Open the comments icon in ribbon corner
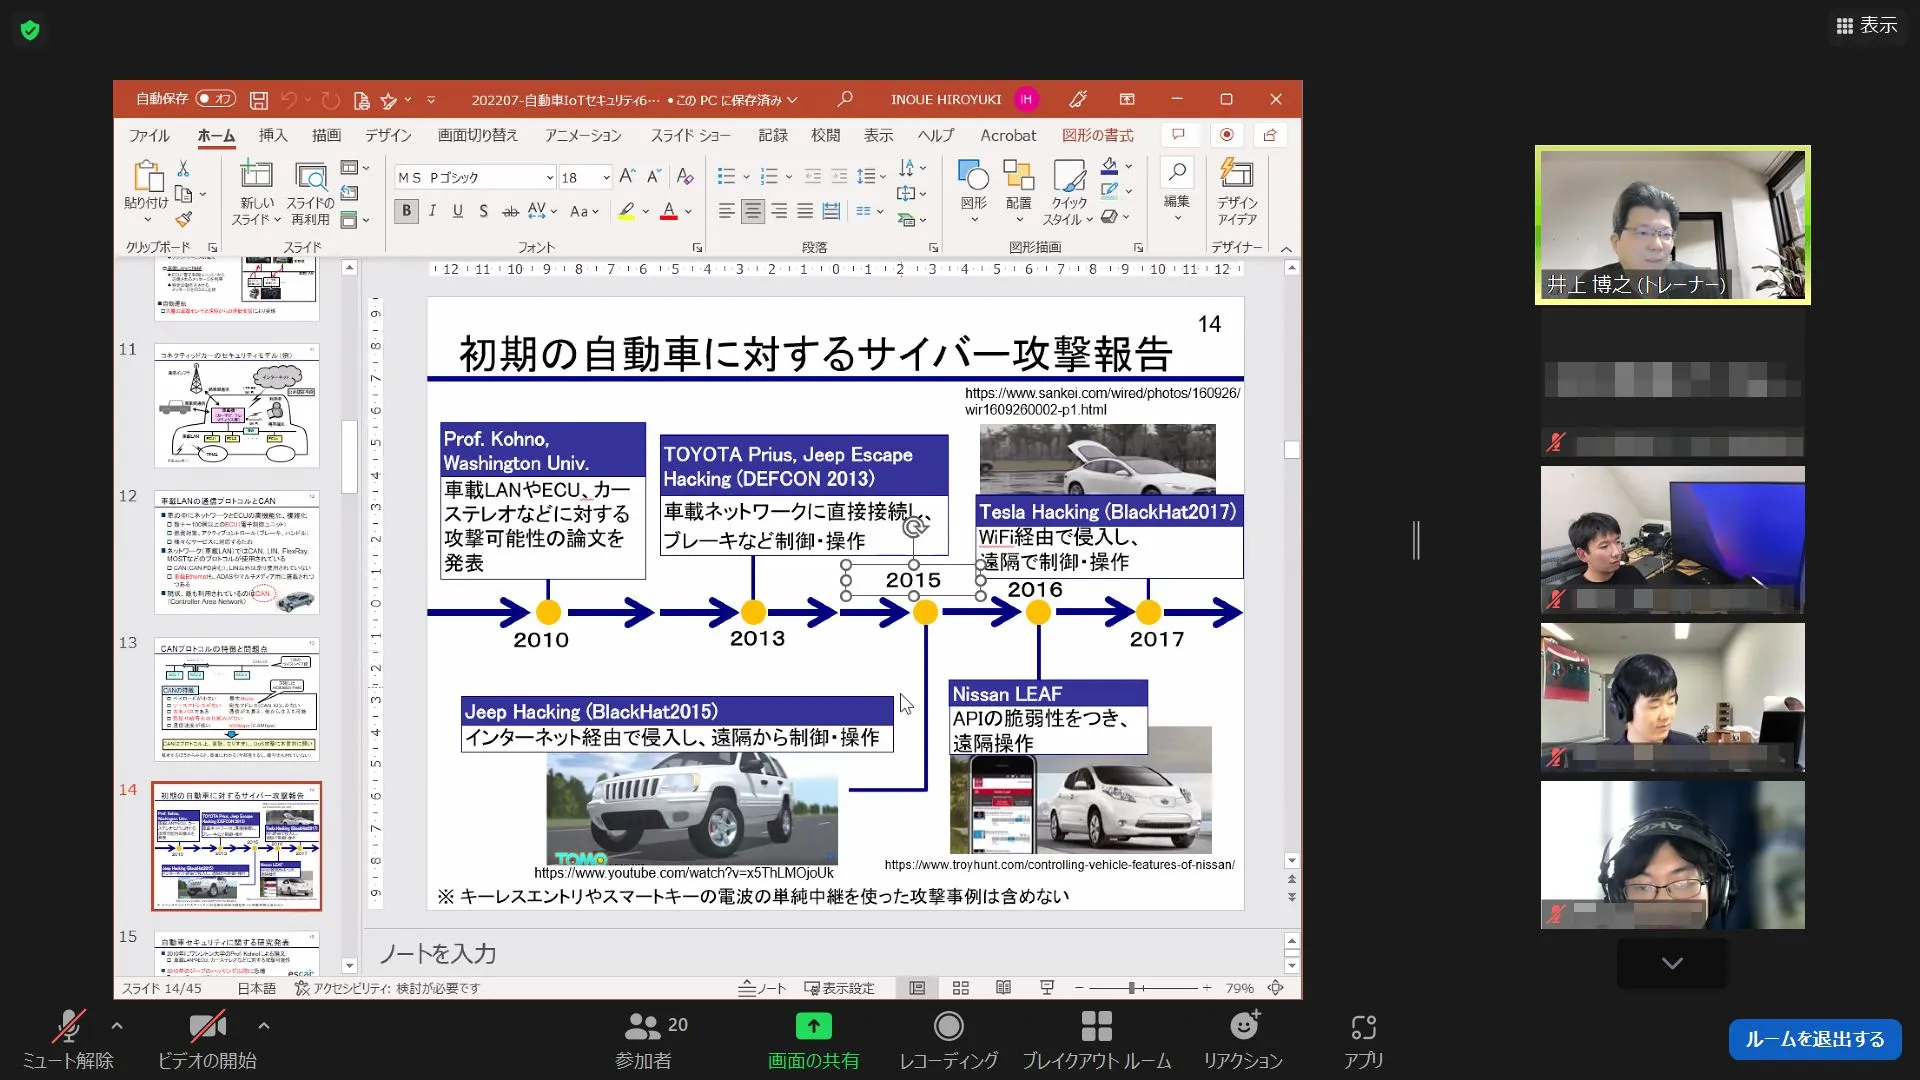The width and height of the screenshot is (1920, 1080). click(x=1178, y=135)
